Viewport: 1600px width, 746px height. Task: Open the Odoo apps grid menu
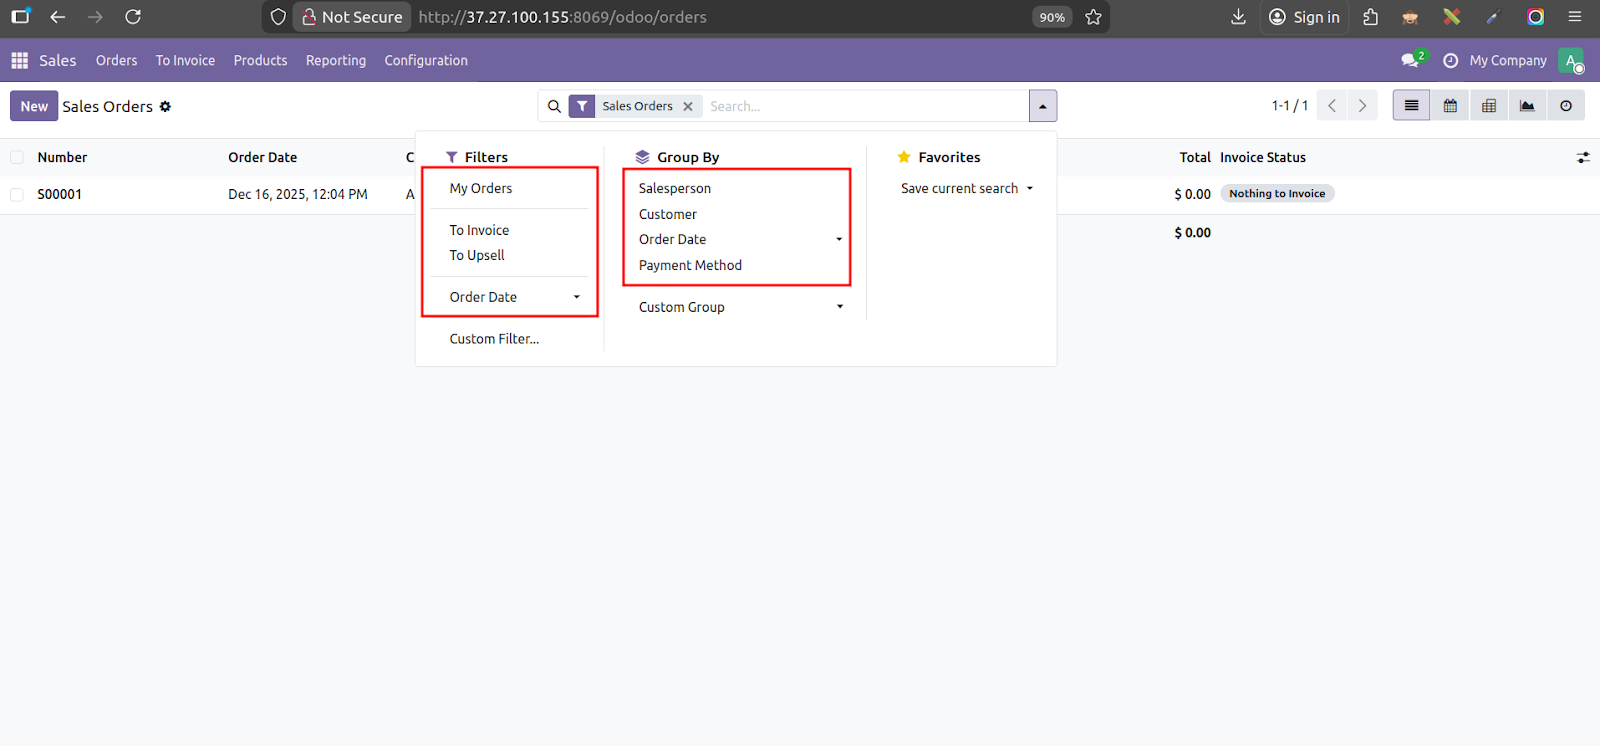click(x=19, y=61)
